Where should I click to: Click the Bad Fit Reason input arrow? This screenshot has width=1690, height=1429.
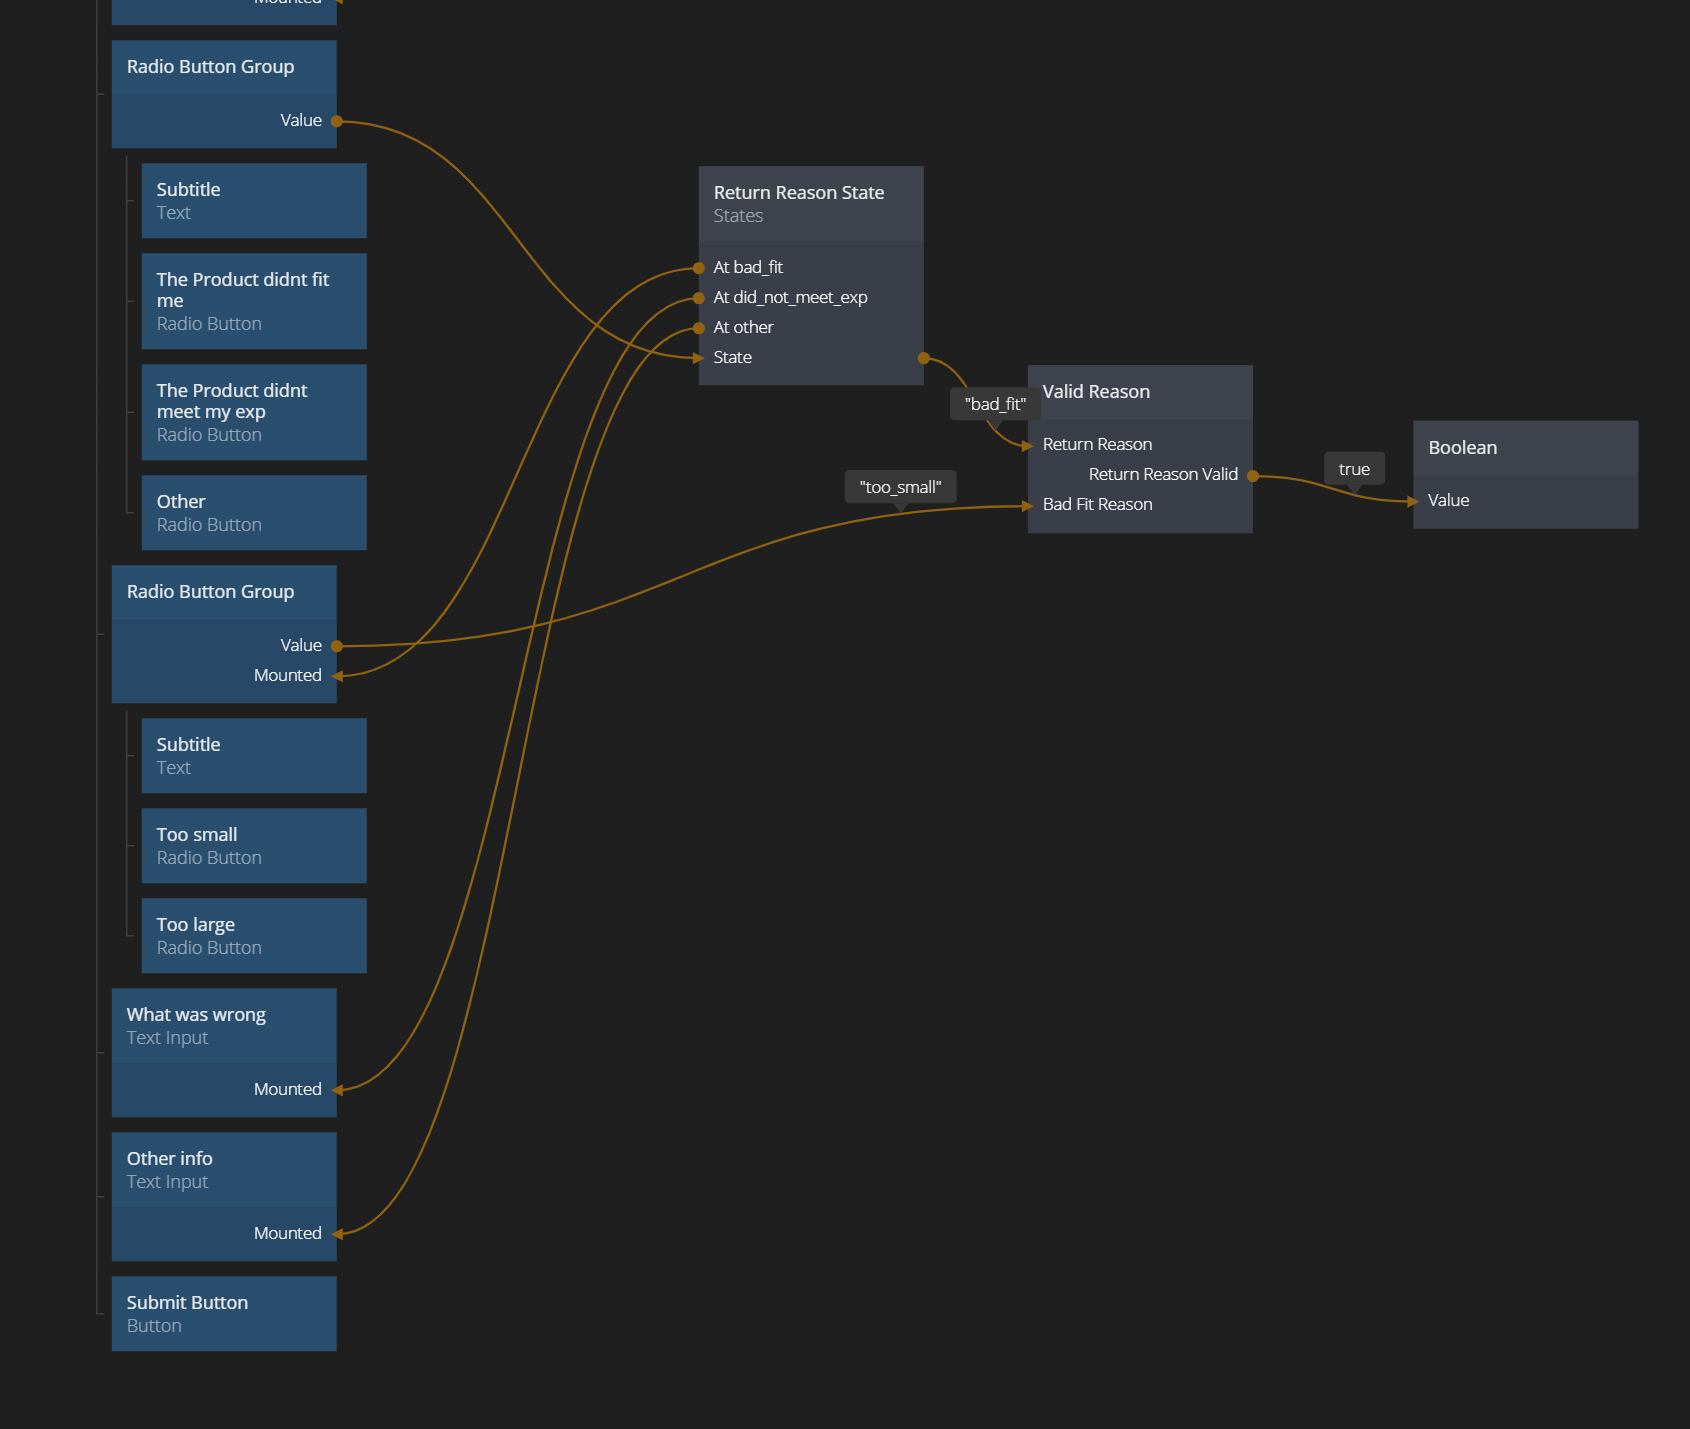tap(1028, 506)
